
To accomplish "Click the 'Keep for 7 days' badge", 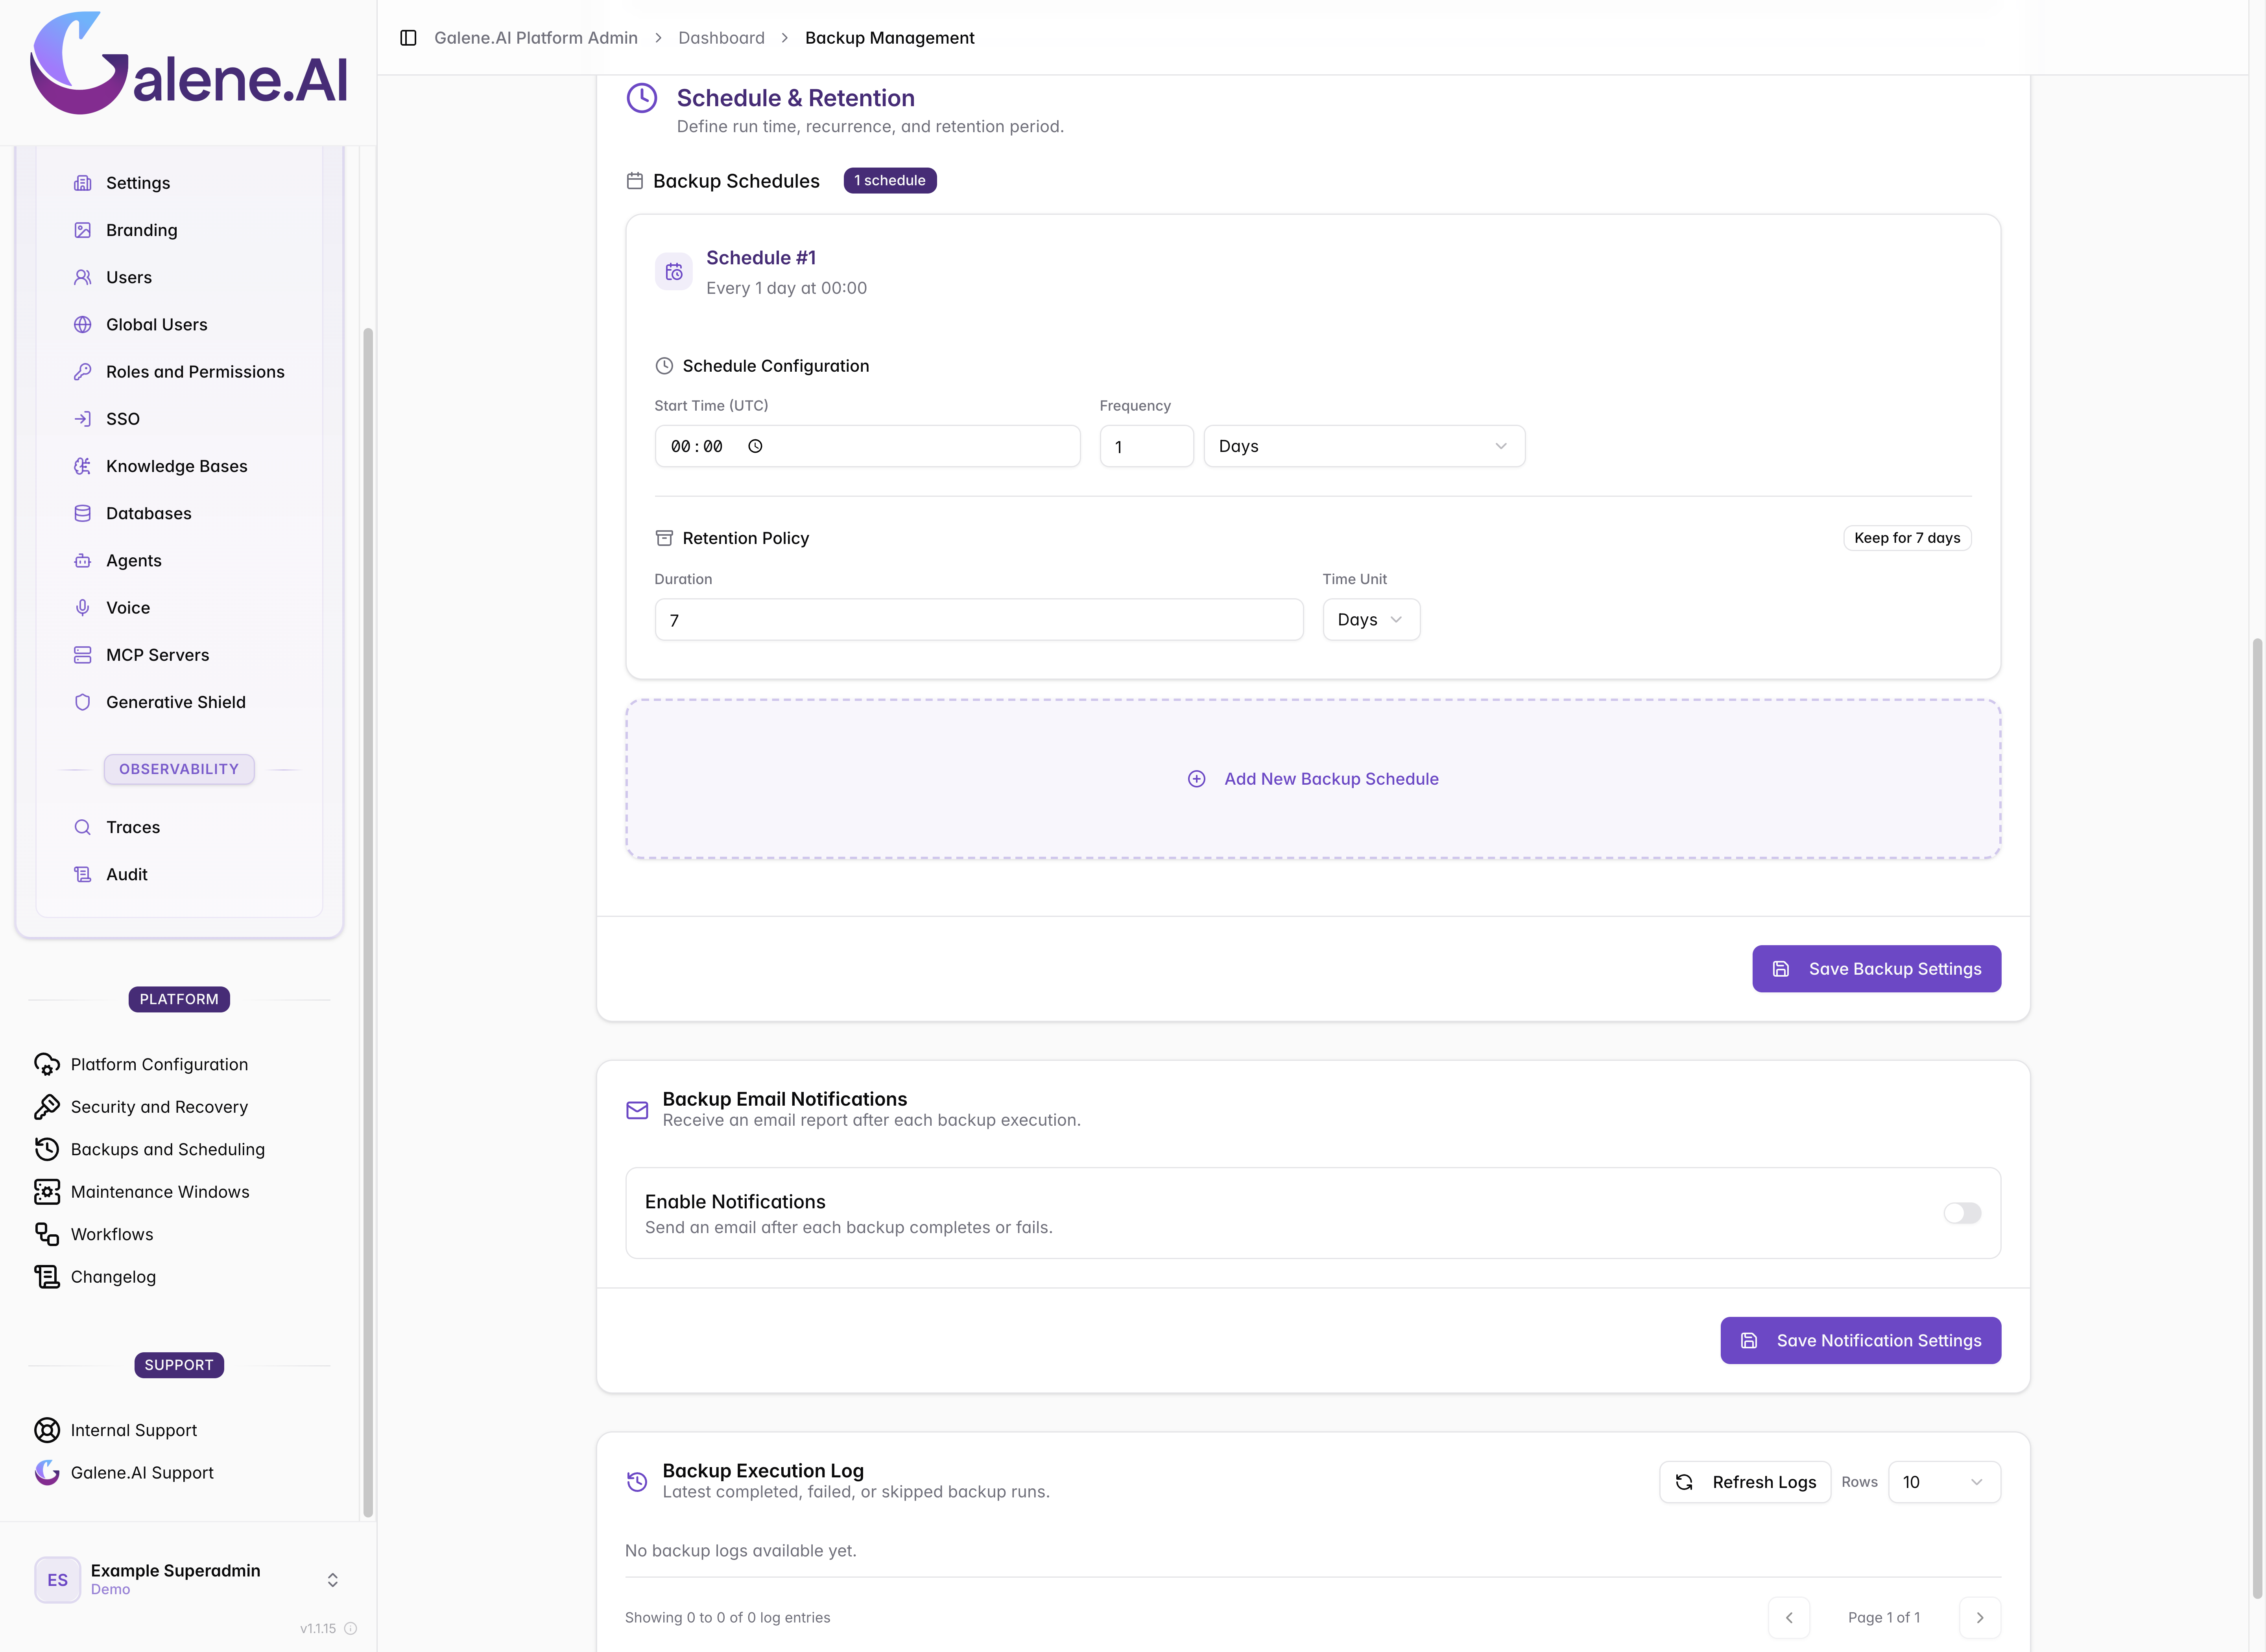I will pos(1907,538).
